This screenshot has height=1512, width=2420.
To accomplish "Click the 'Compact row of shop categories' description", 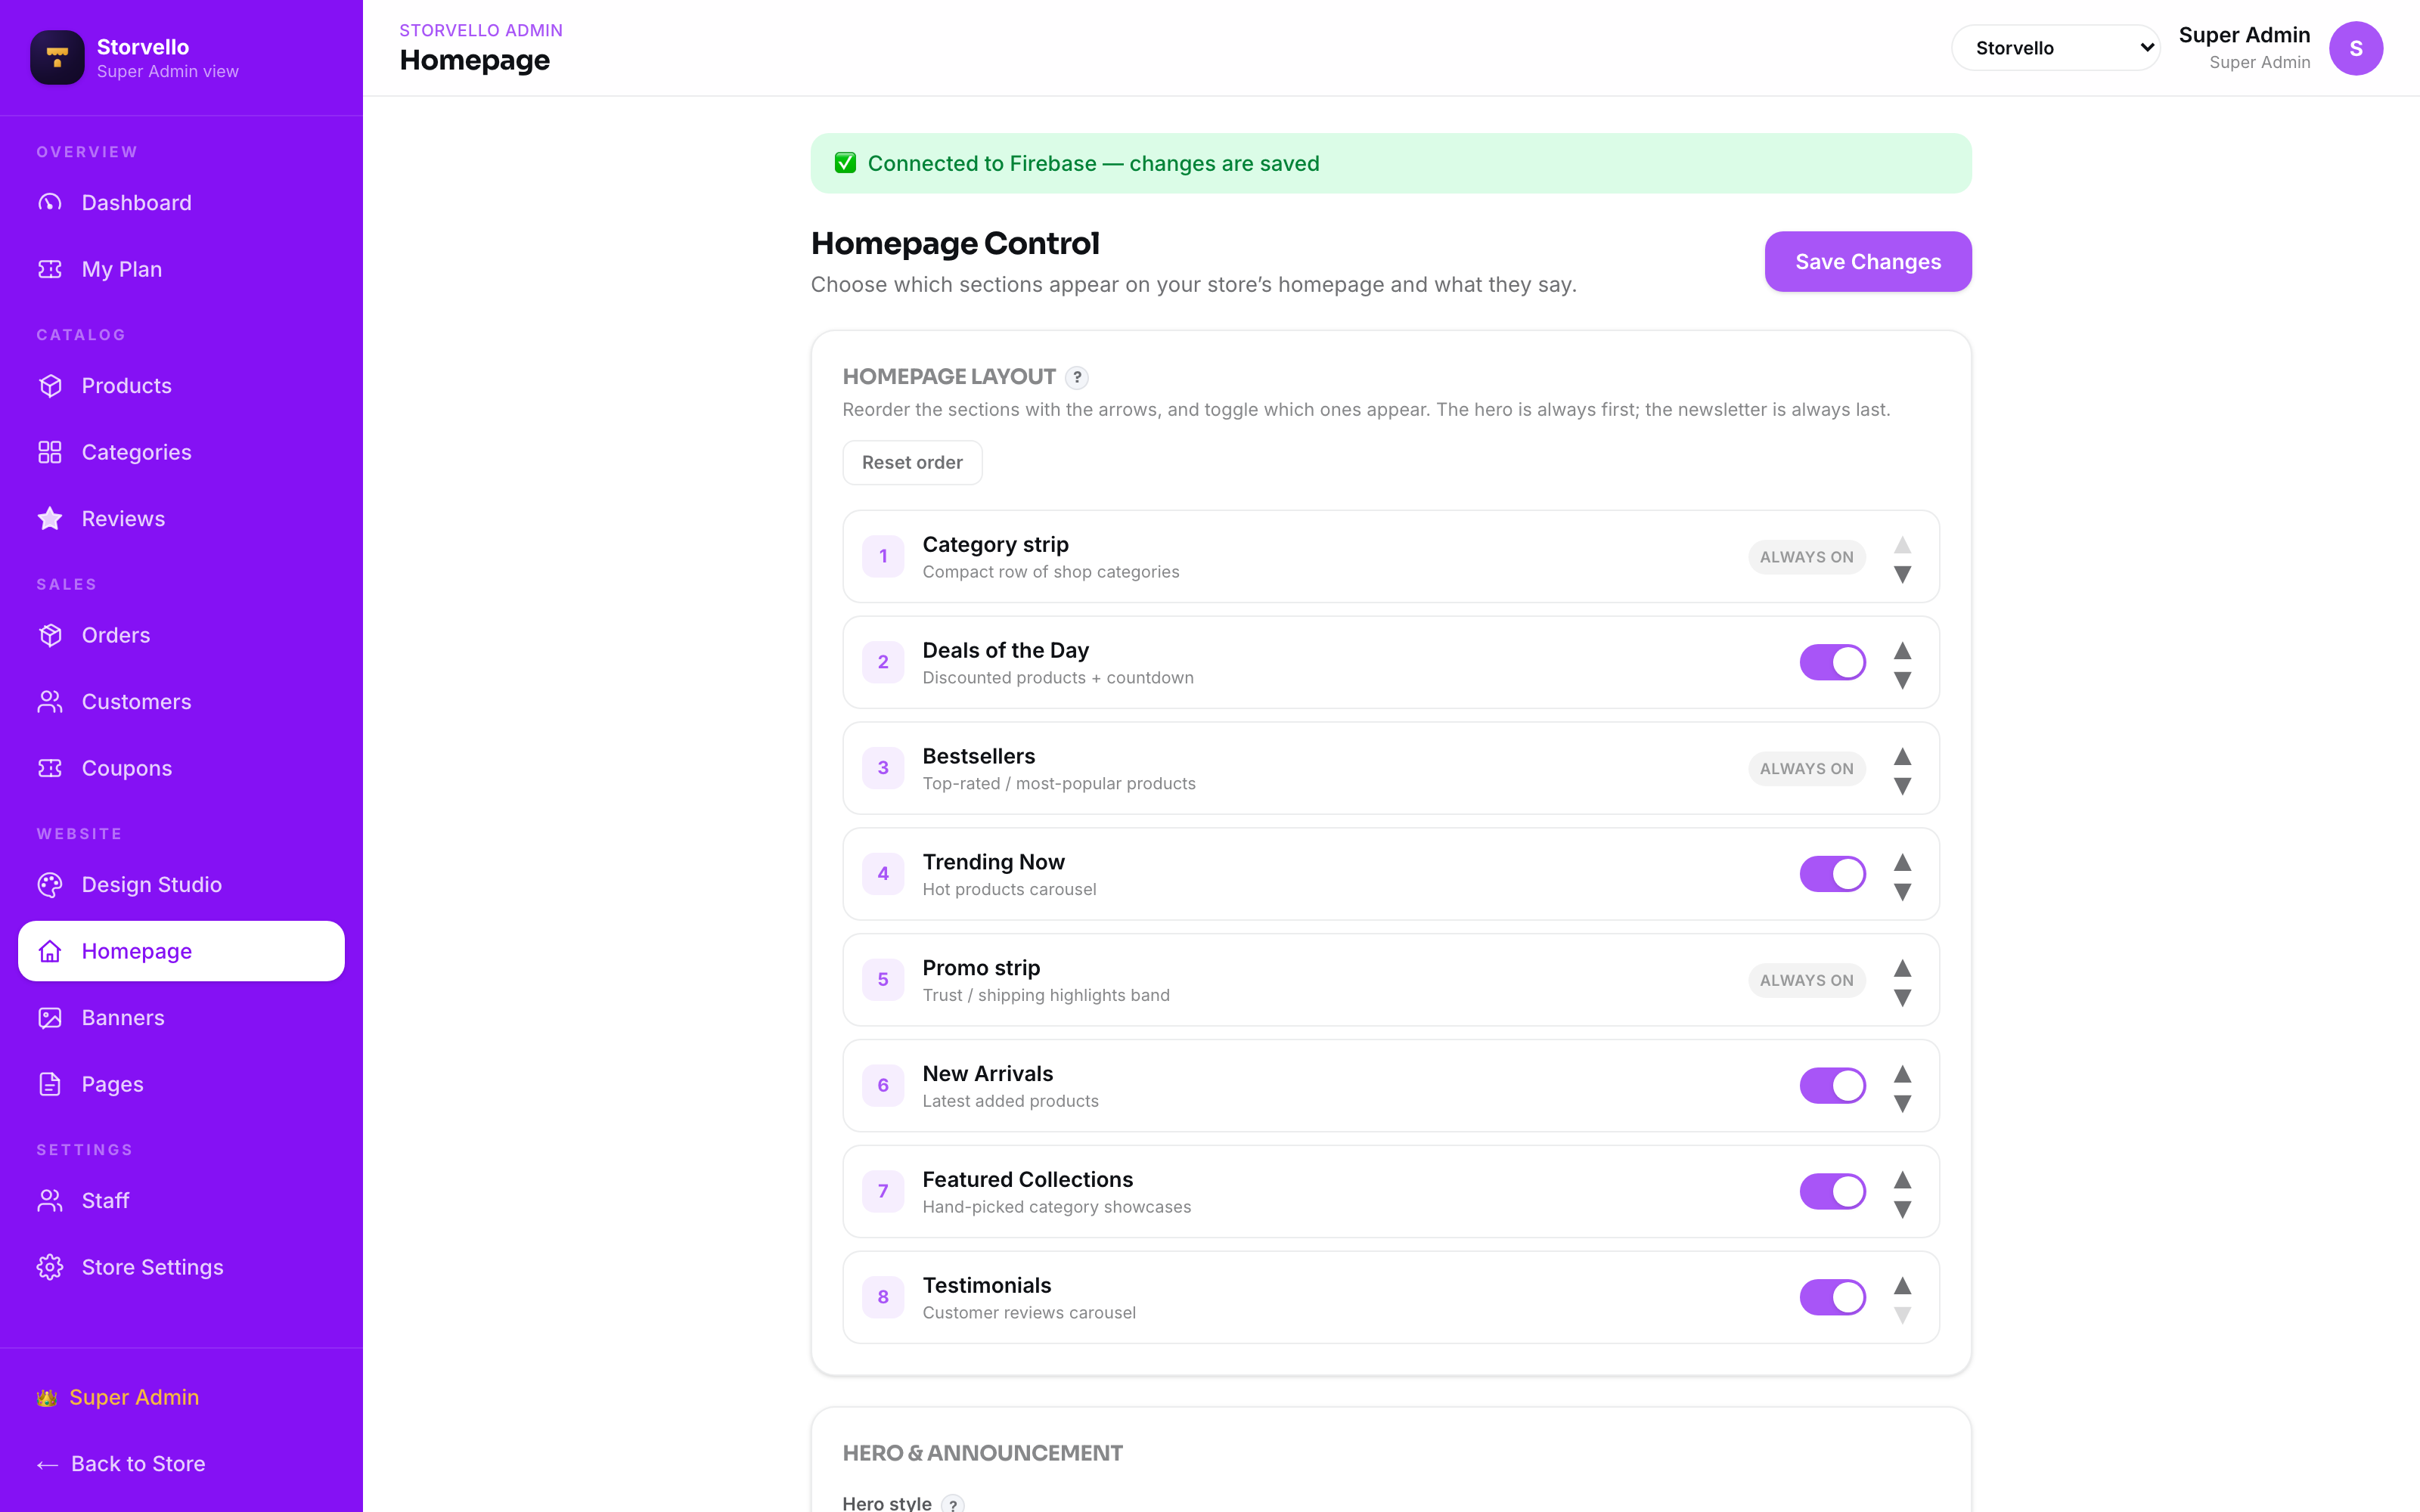I will click(x=1050, y=572).
